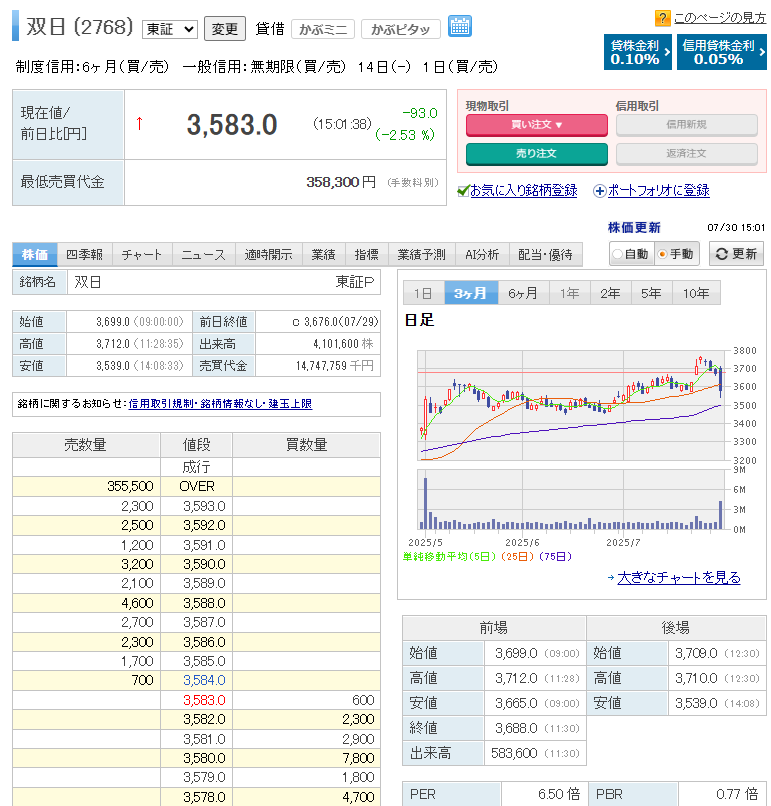Click ask price 3,590.0 in order book
The height and width of the screenshot is (806, 771).
click(204, 564)
